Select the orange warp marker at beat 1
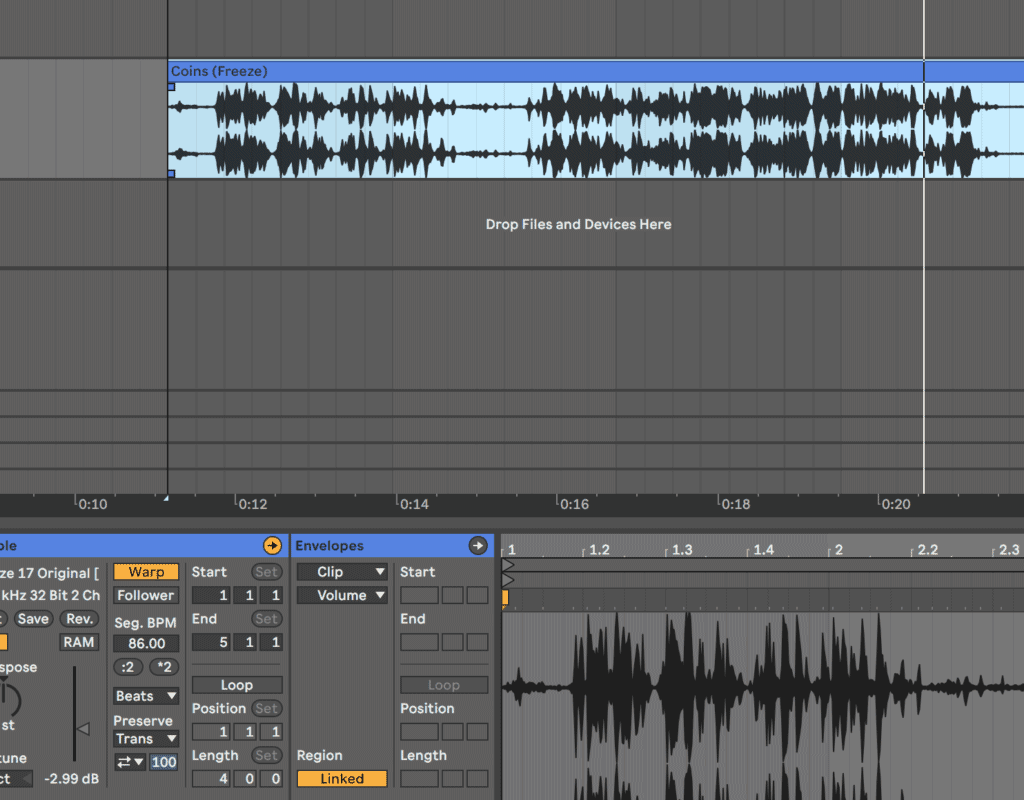The width and height of the screenshot is (1024, 800). point(505,597)
